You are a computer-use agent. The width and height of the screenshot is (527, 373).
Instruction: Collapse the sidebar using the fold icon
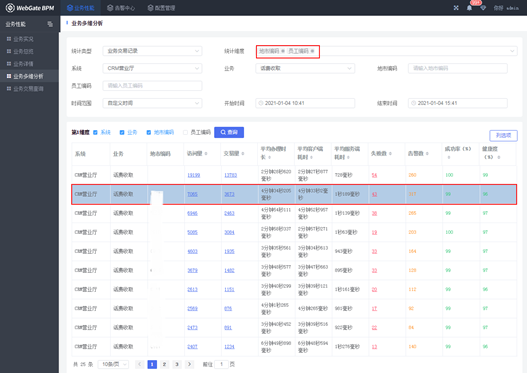50,24
